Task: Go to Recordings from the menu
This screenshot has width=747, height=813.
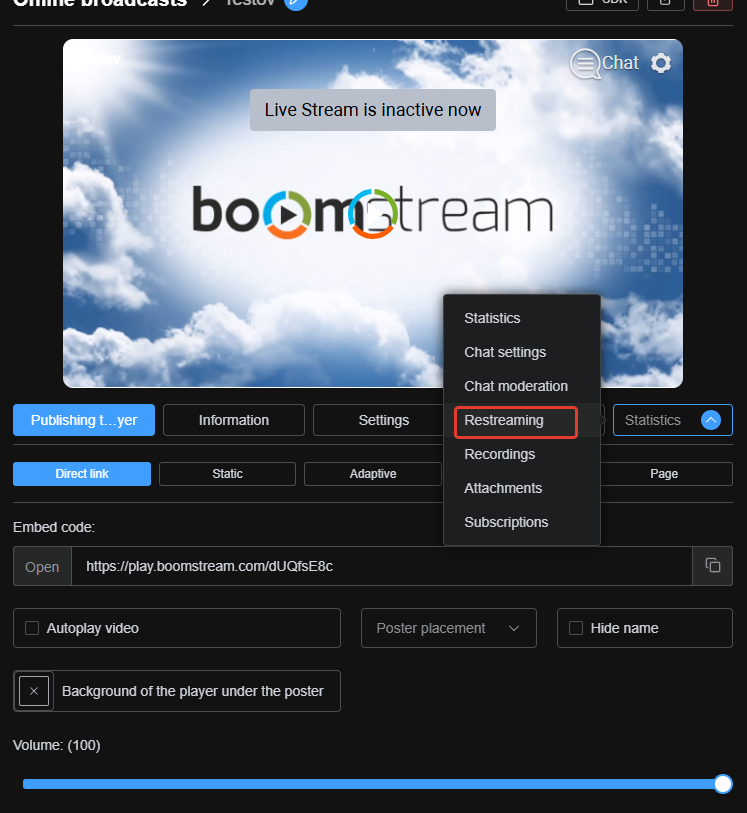Action: click(499, 454)
